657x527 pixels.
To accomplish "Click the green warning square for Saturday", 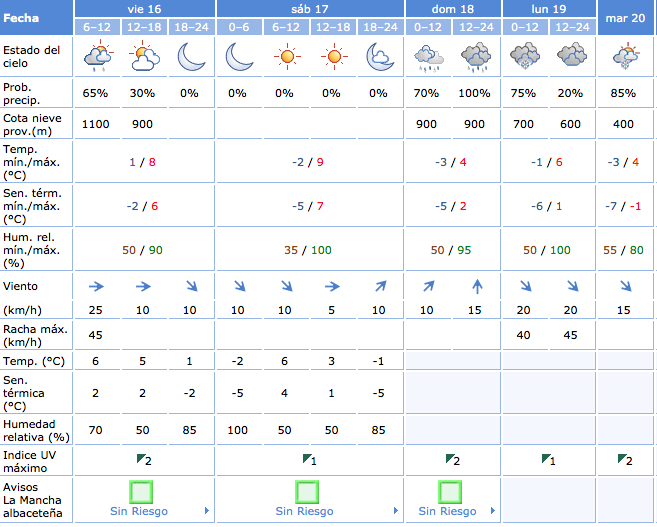I will pyautogui.click(x=306, y=491).
